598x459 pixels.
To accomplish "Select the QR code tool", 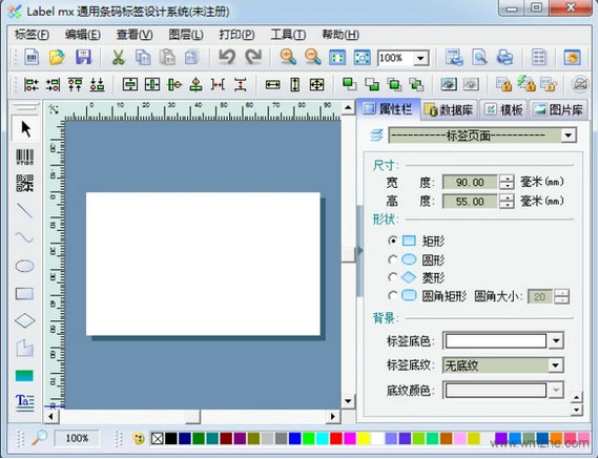I will [x=25, y=183].
